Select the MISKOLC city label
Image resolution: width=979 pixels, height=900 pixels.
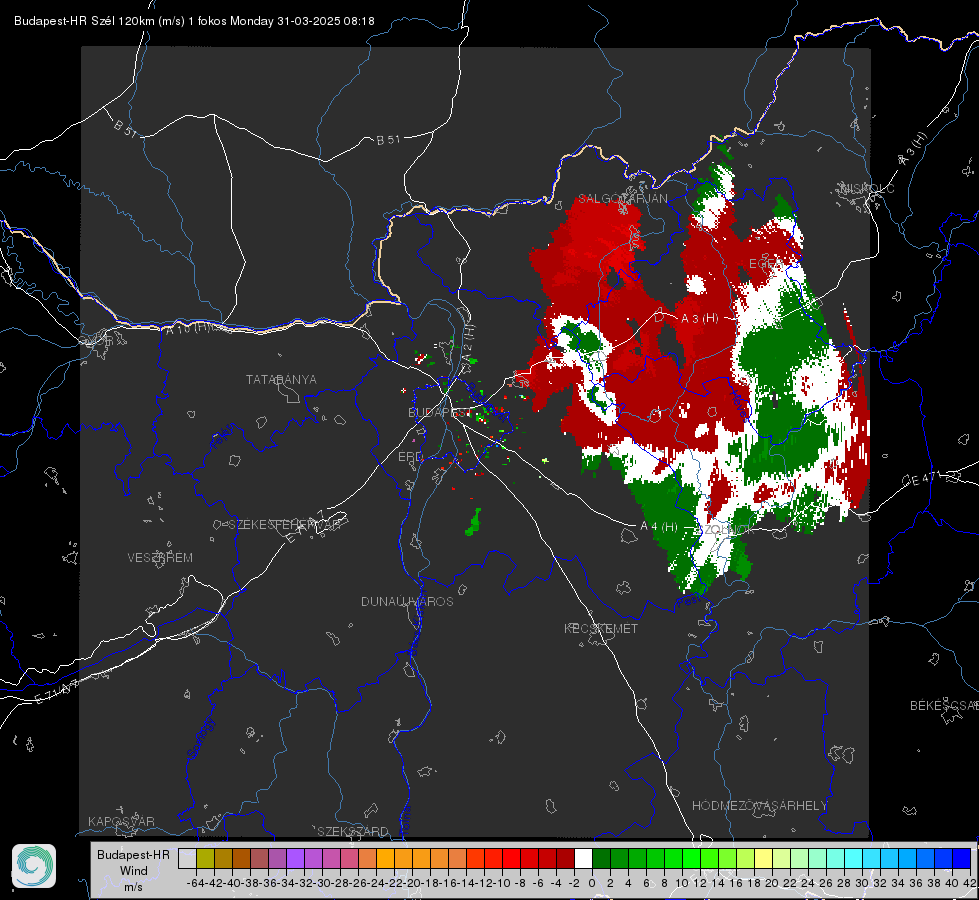(867, 188)
